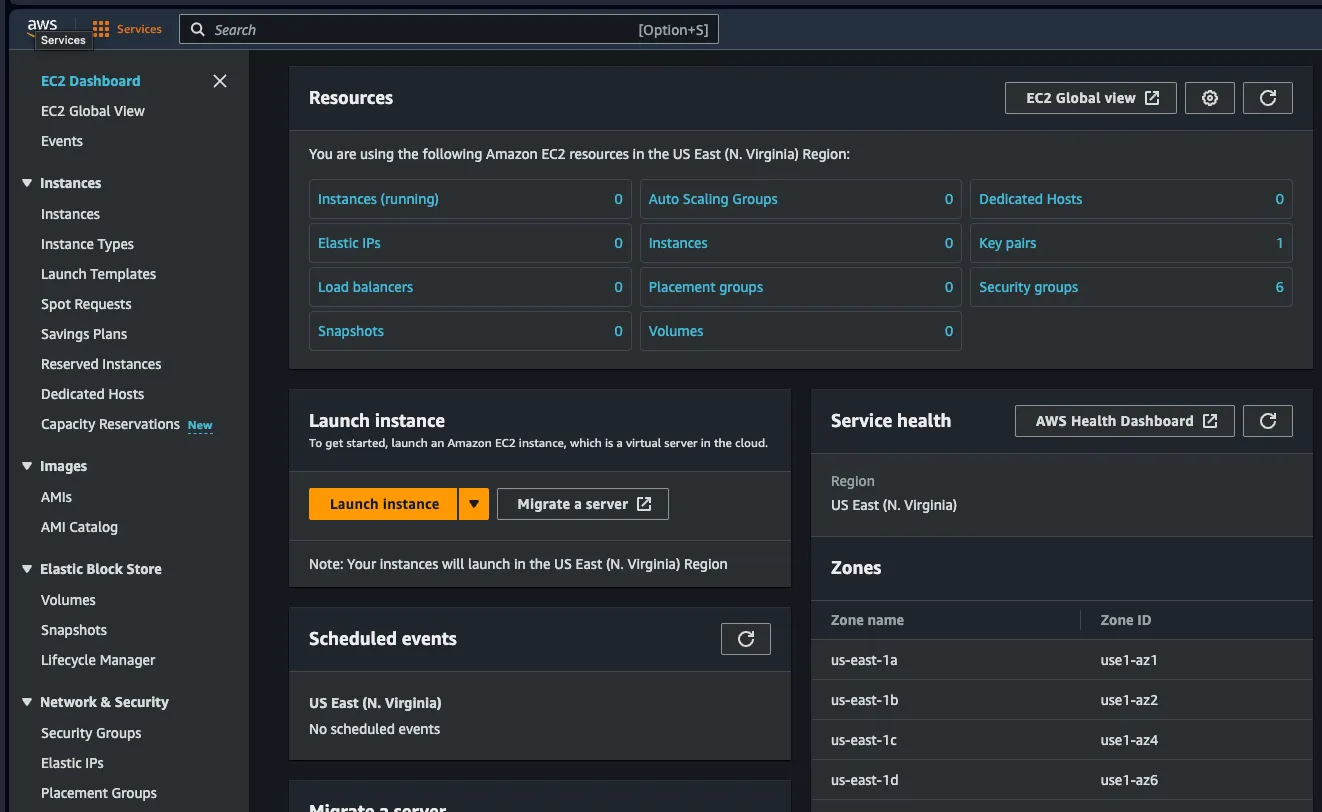Open Security Groups in sidebar

click(x=91, y=733)
